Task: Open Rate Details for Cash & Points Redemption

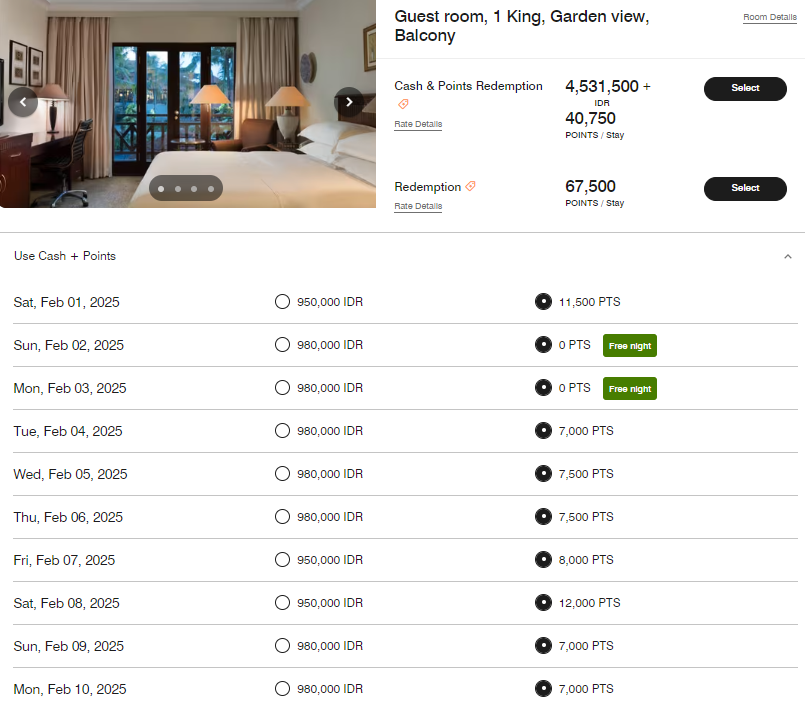Action: coord(418,124)
